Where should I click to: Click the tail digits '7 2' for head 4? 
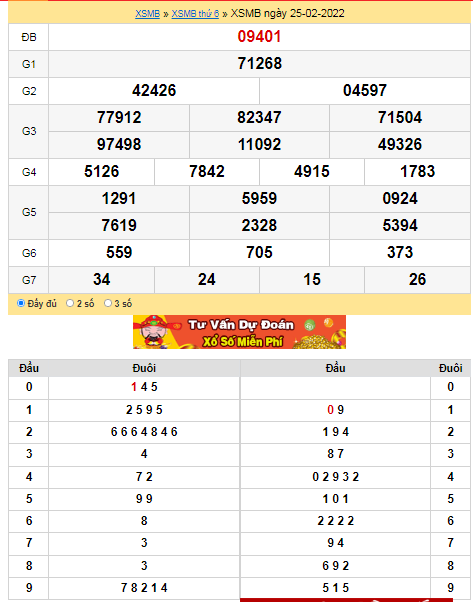click(x=144, y=477)
